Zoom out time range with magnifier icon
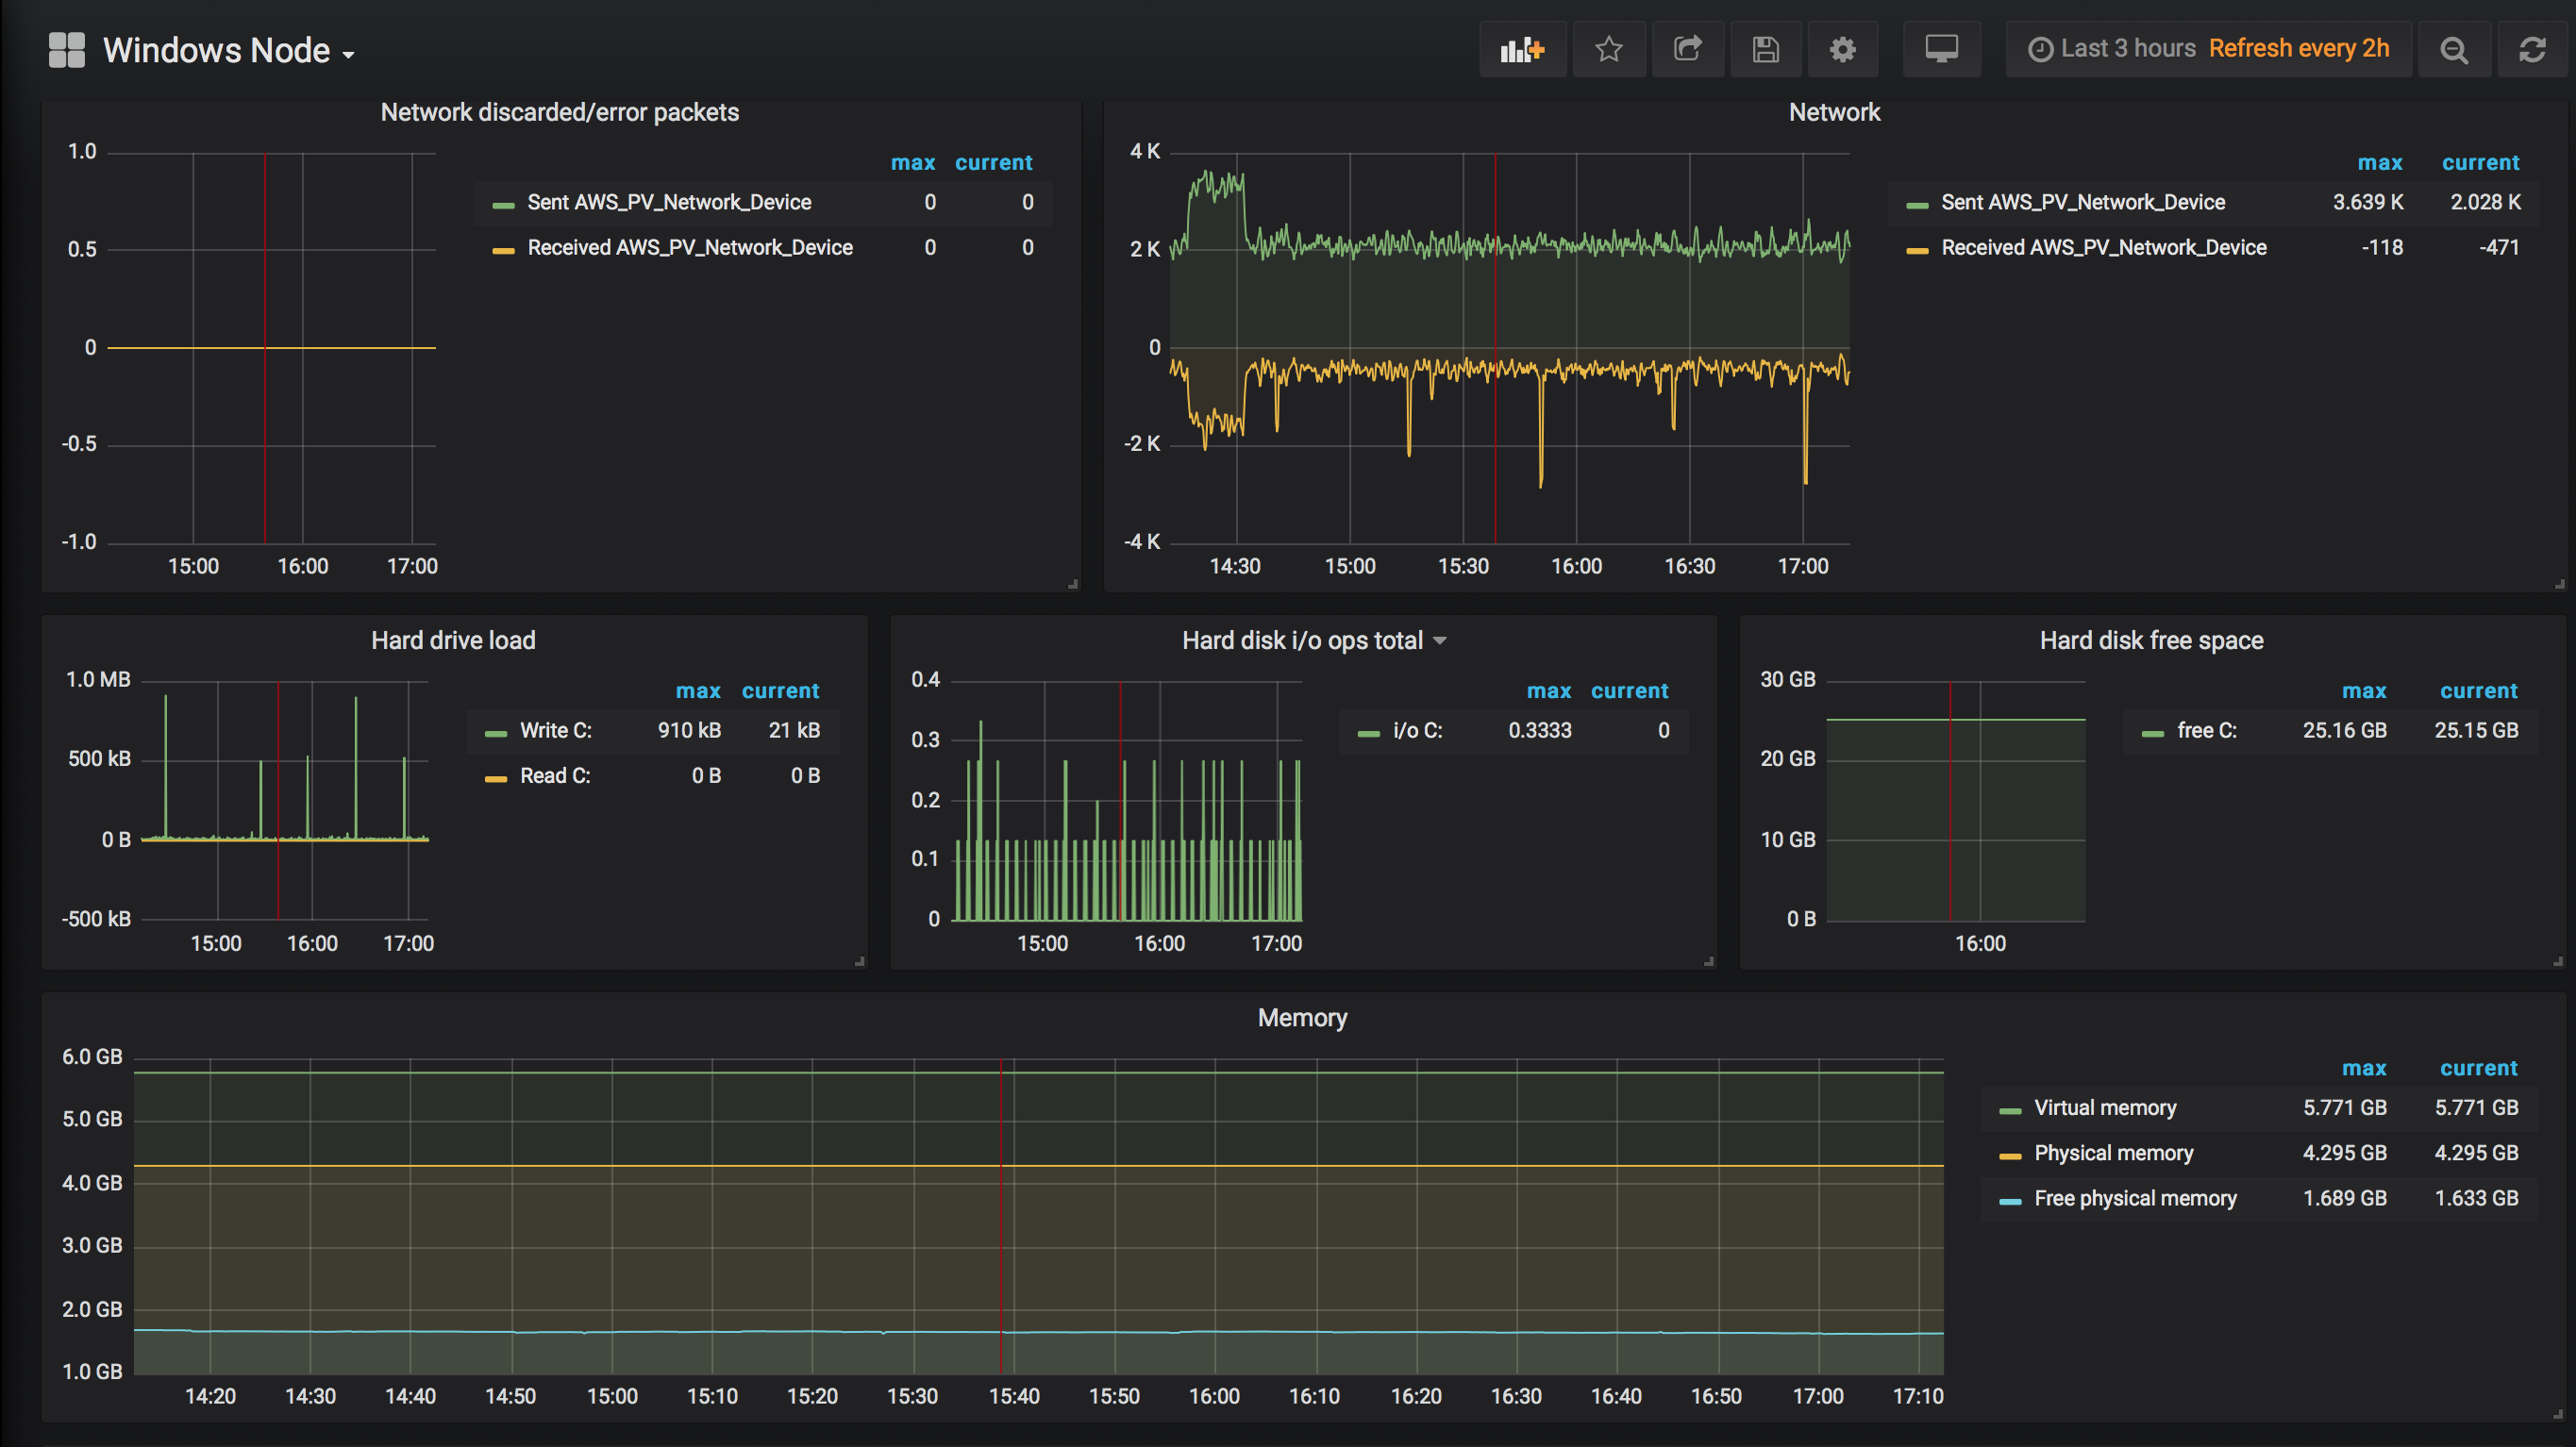The height and width of the screenshot is (1447, 2576). click(2454, 49)
